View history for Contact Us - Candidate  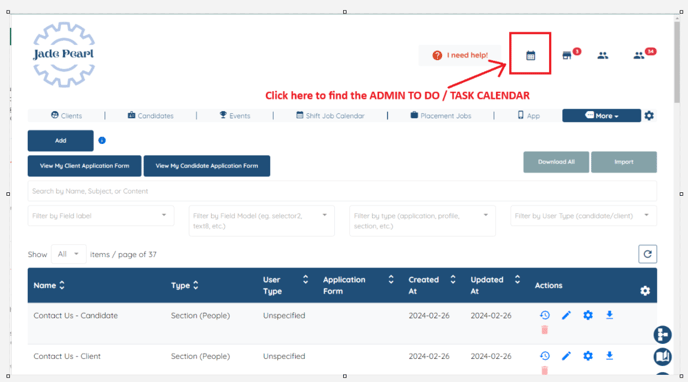[x=545, y=315]
